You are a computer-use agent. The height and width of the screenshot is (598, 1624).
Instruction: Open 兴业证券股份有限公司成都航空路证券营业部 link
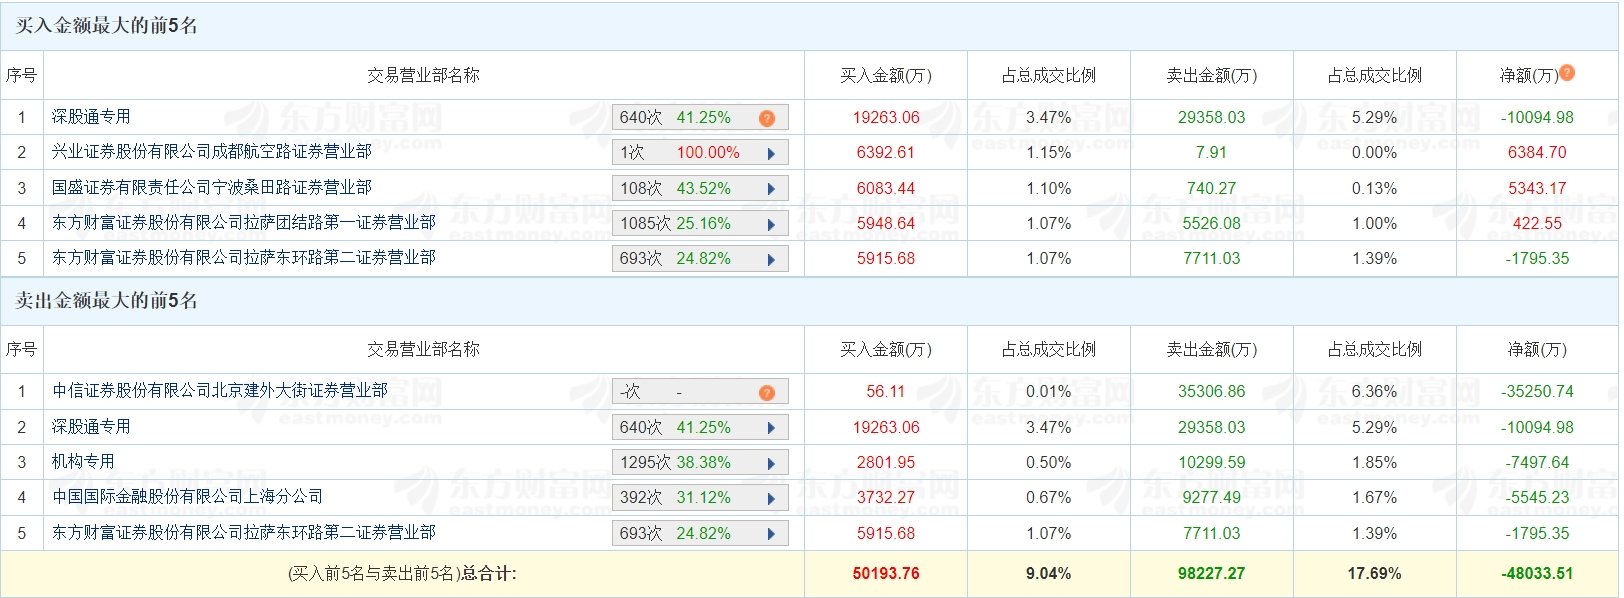click(x=212, y=152)
